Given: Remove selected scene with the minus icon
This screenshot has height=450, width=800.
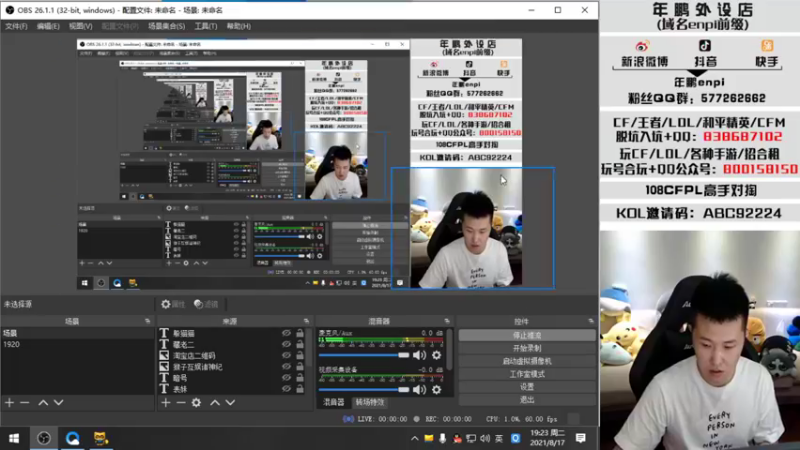Looking at the screenshot, I should point(24,403).
